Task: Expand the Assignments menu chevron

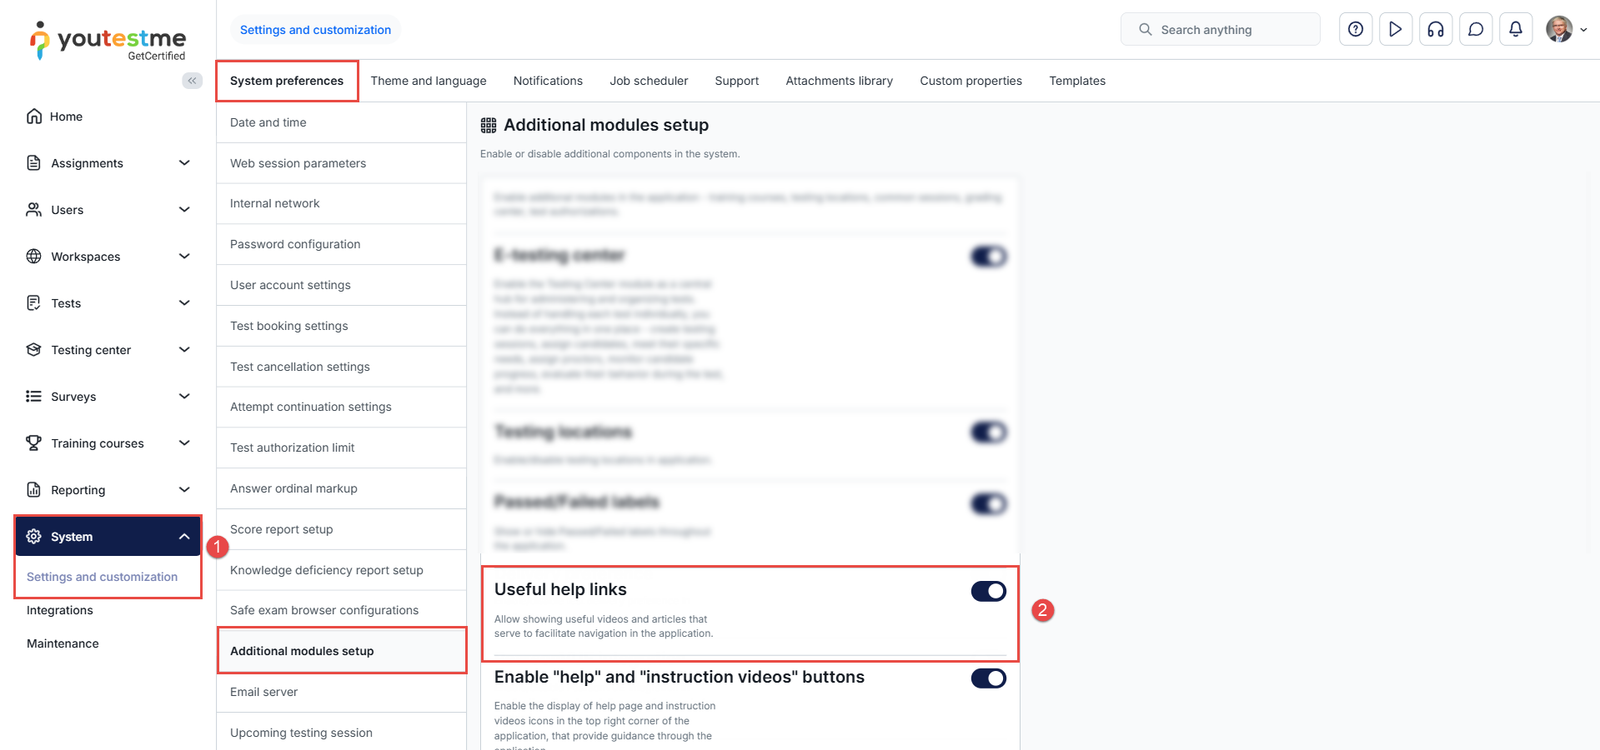Action: [x=184, y=163]
